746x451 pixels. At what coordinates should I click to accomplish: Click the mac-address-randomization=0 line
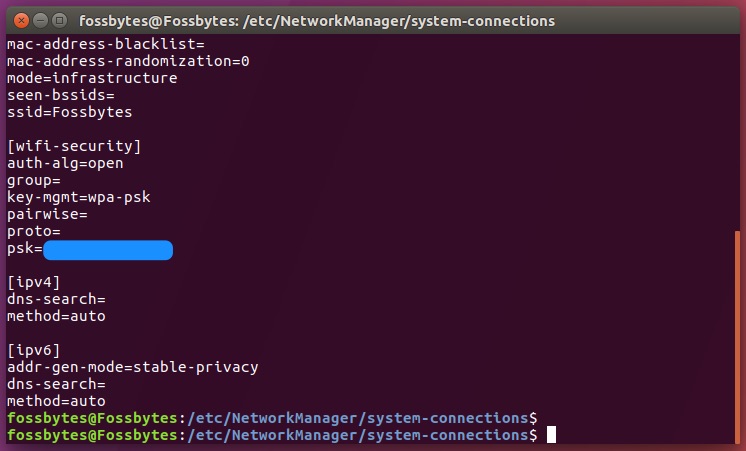[x=128, y=61]
